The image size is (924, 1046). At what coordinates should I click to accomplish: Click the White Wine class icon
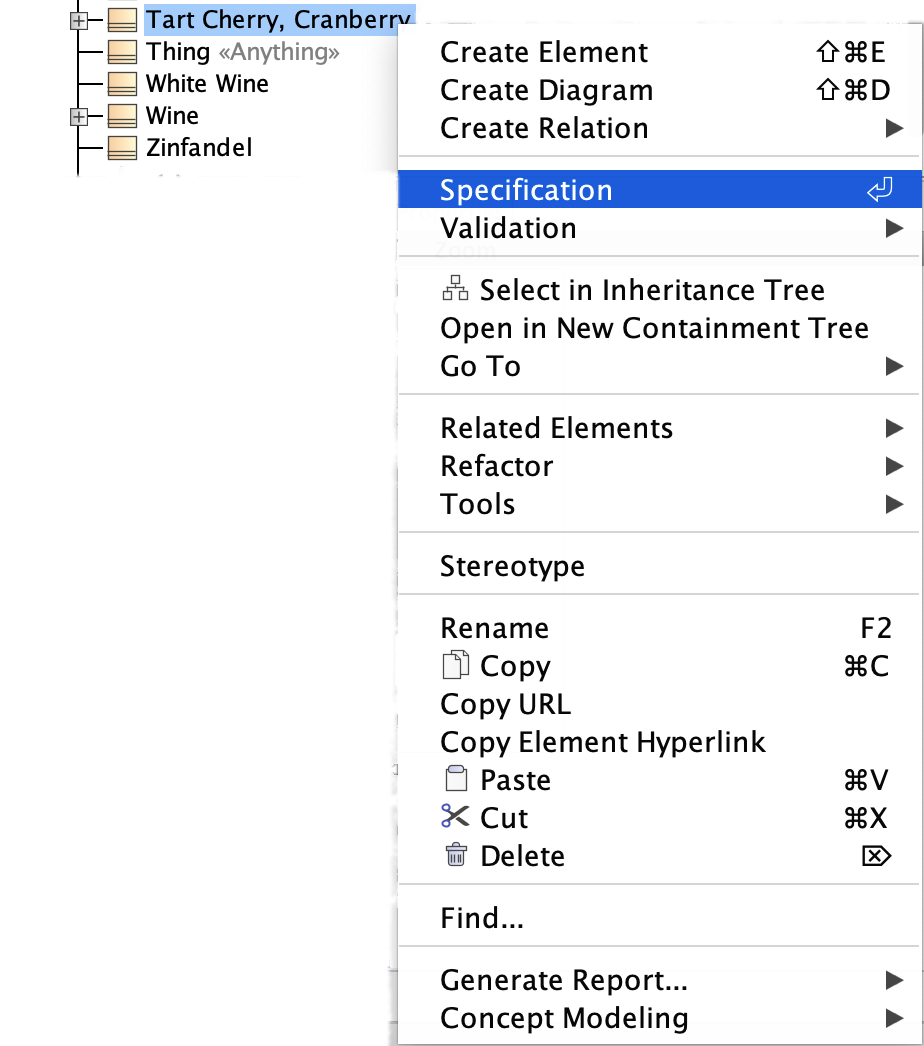[x=122, y=84]
